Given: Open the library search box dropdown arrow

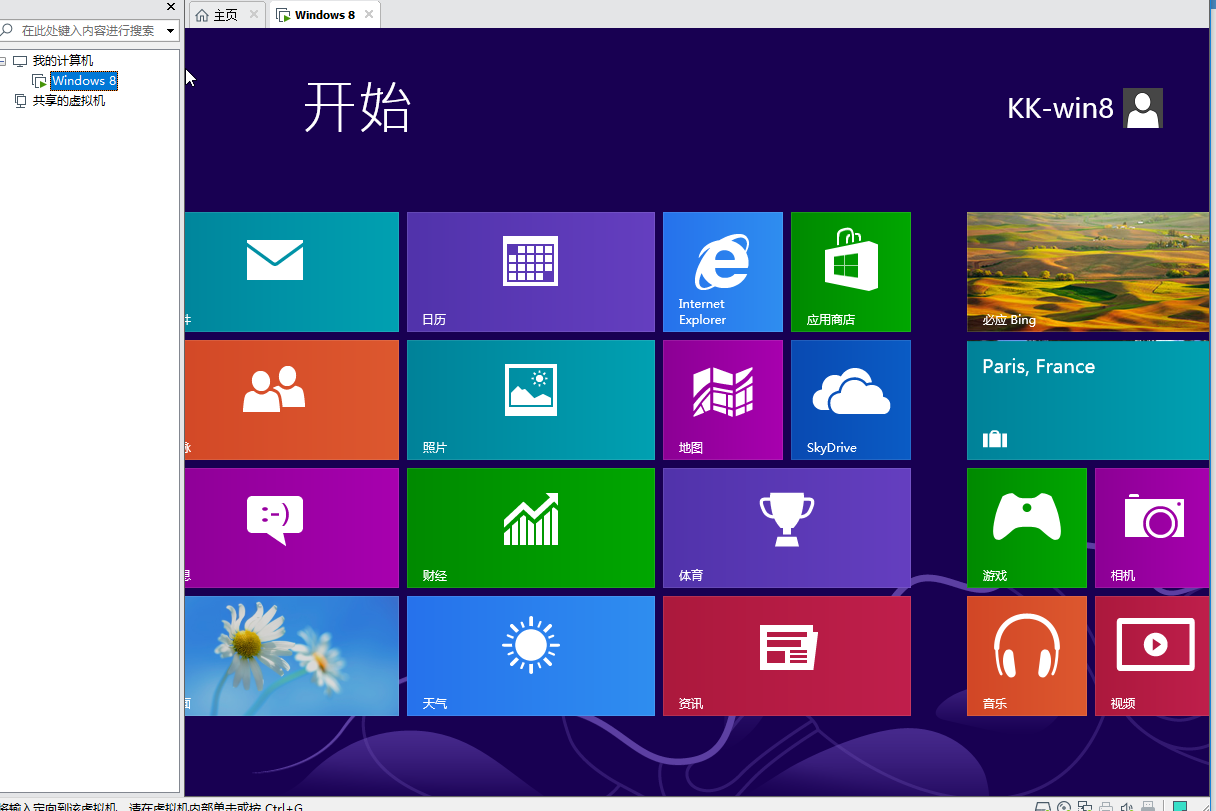Looking at the screenshot, I should click(x=170, y=31).
